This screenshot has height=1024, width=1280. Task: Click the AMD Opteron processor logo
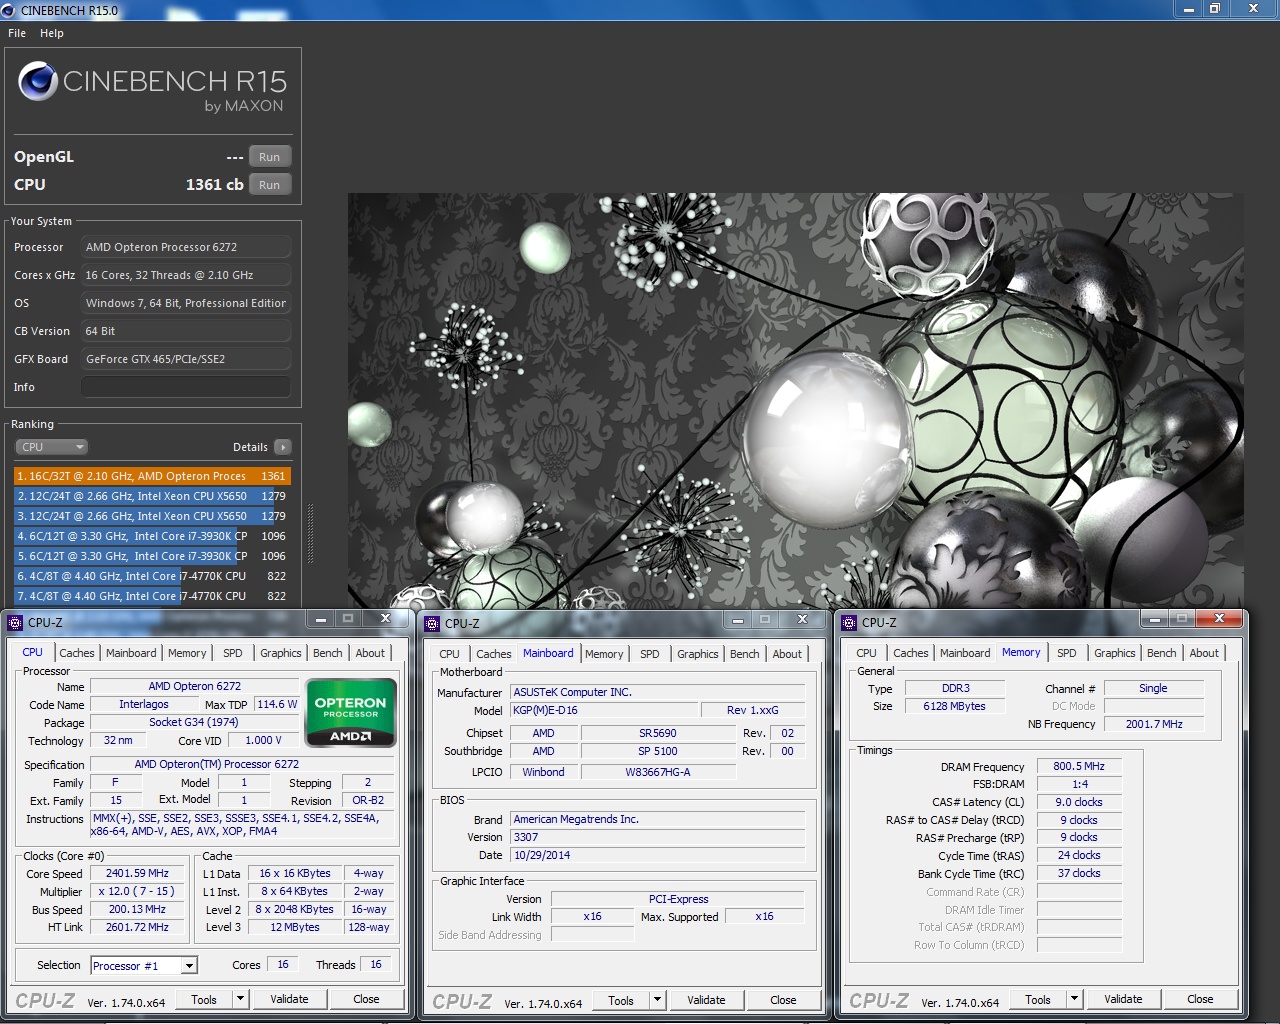pyautogui.click(x=351, y=713)
